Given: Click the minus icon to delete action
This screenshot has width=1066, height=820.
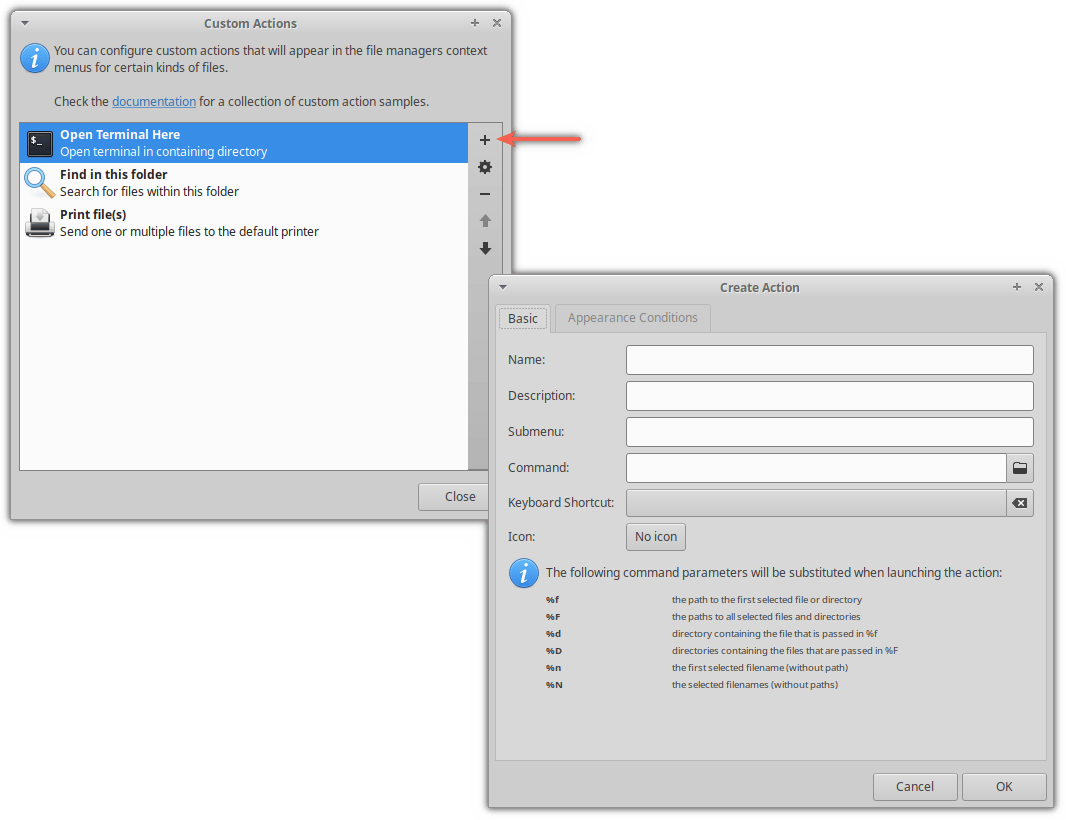Looking at the screenshot, I should pos(485,194).
